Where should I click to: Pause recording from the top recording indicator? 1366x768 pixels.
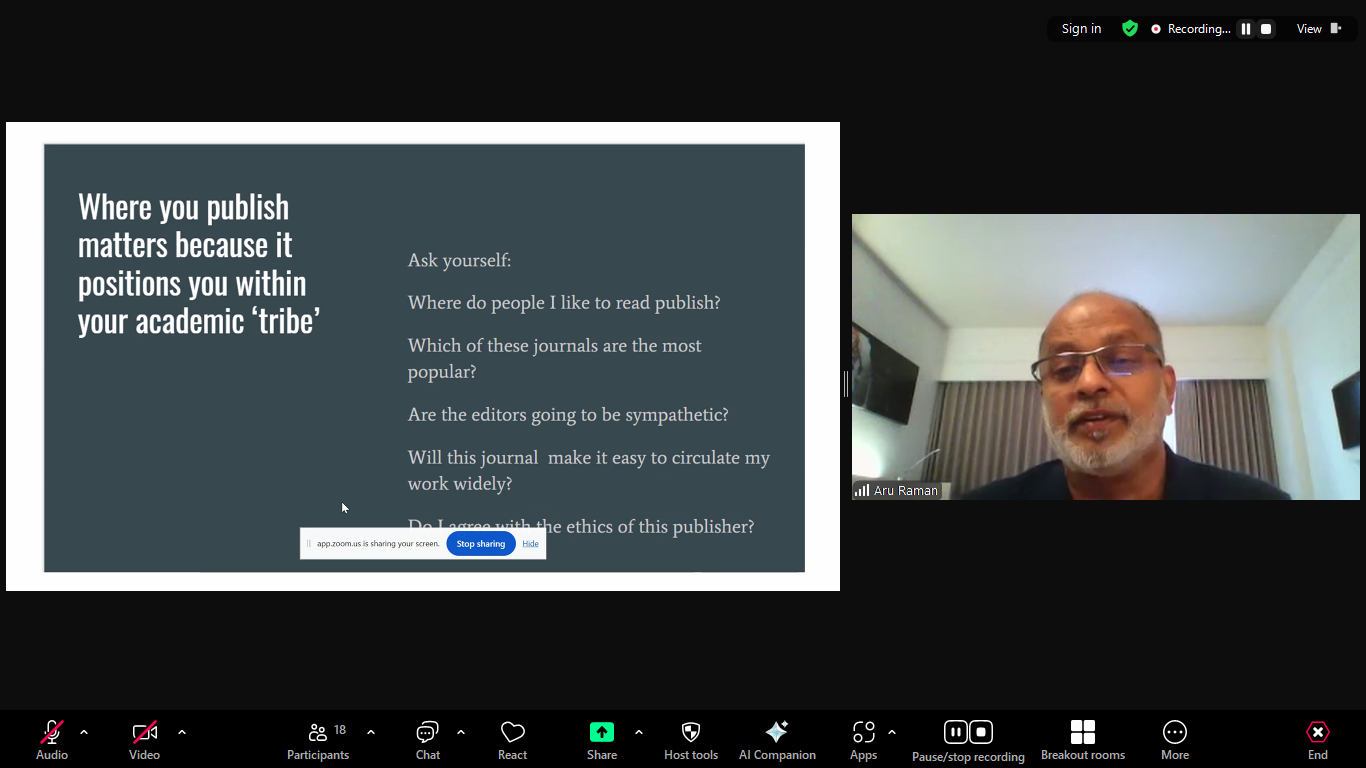[1246, 29]
